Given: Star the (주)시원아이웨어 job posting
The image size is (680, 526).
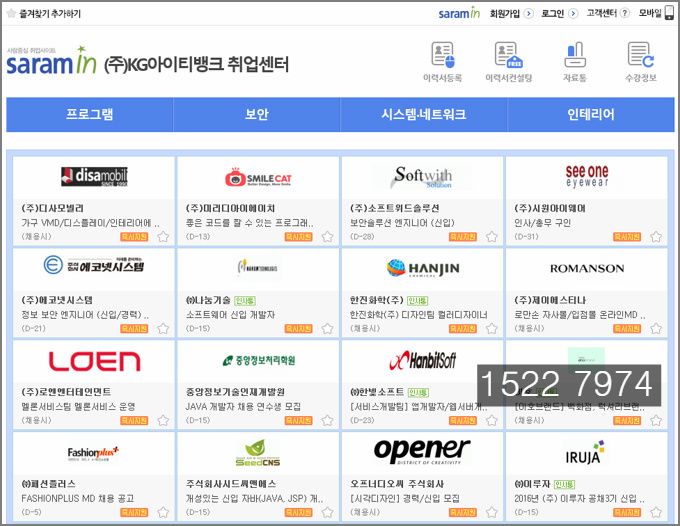Looking at the screenshot, I should tap(656, 237).
